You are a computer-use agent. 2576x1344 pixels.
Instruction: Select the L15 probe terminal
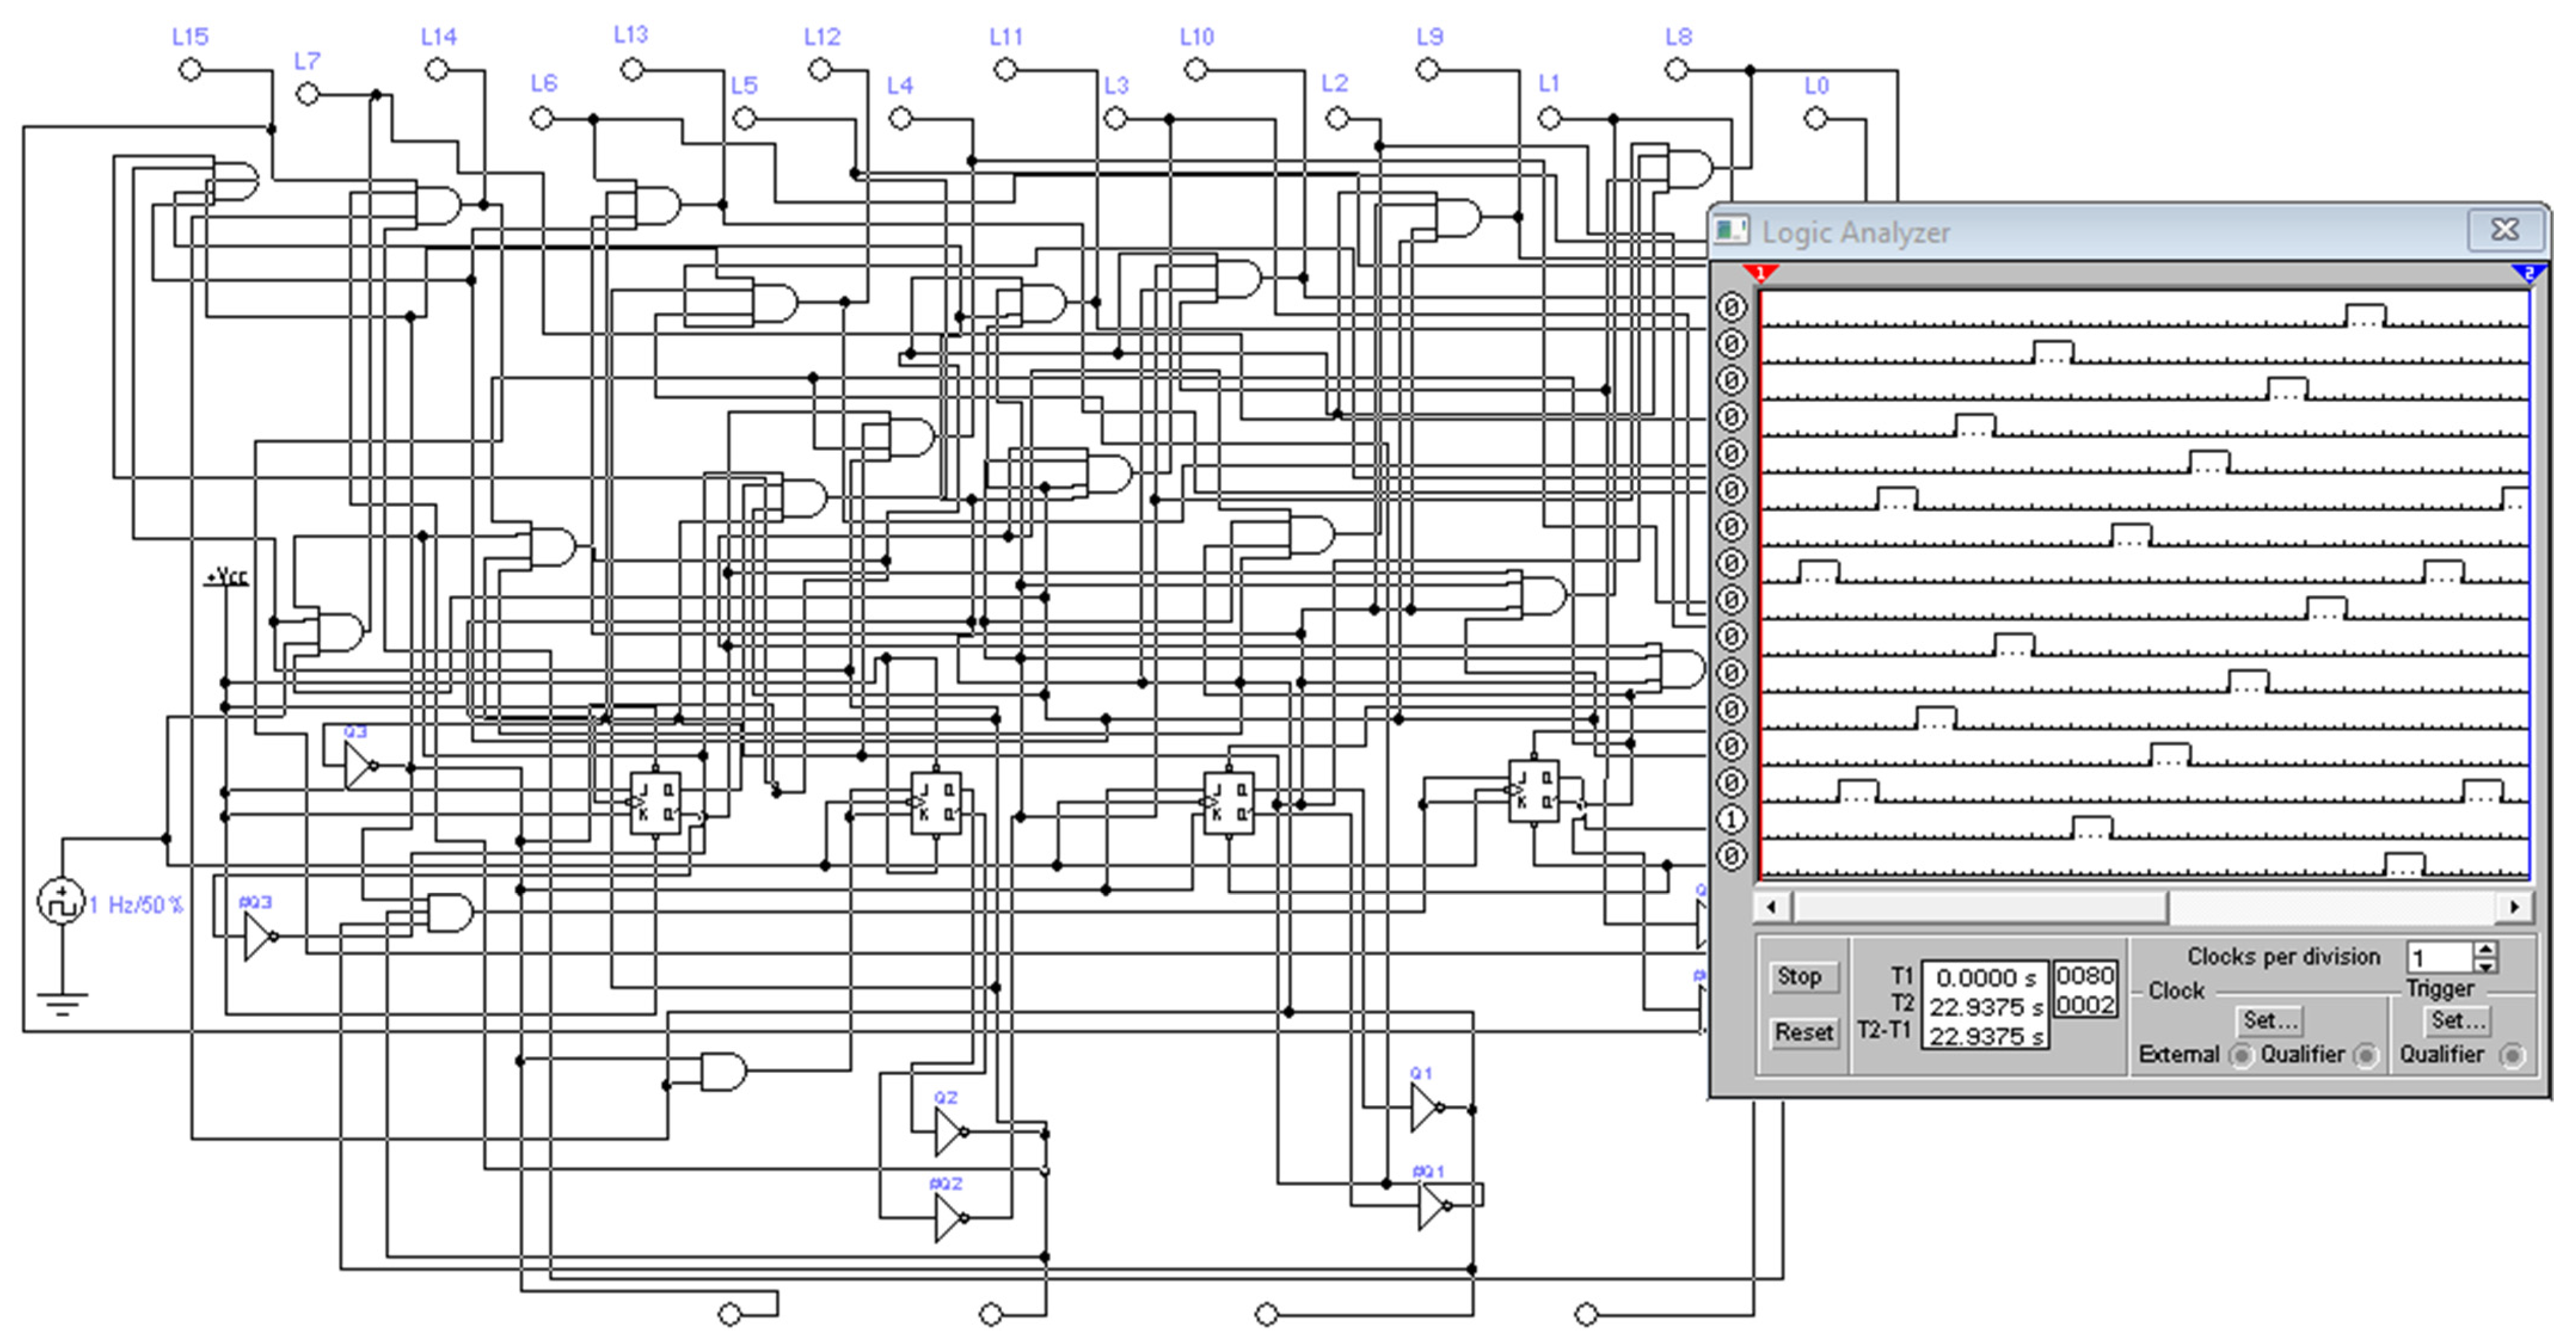pyautogui.click(x=189, y=68)
